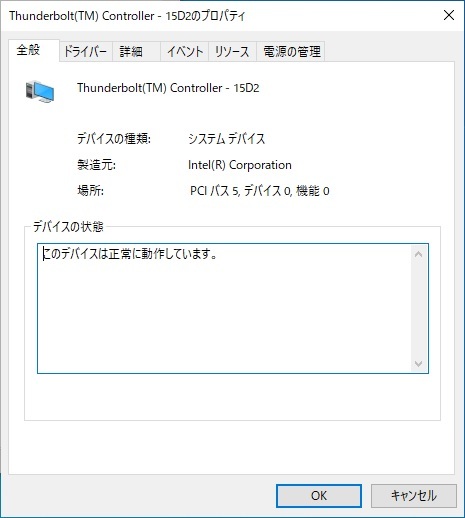Image resolution: width=465 pixels, height=518 pixels.
Task: Click the status box scrollbar track
Action: (x=419, y=309)
